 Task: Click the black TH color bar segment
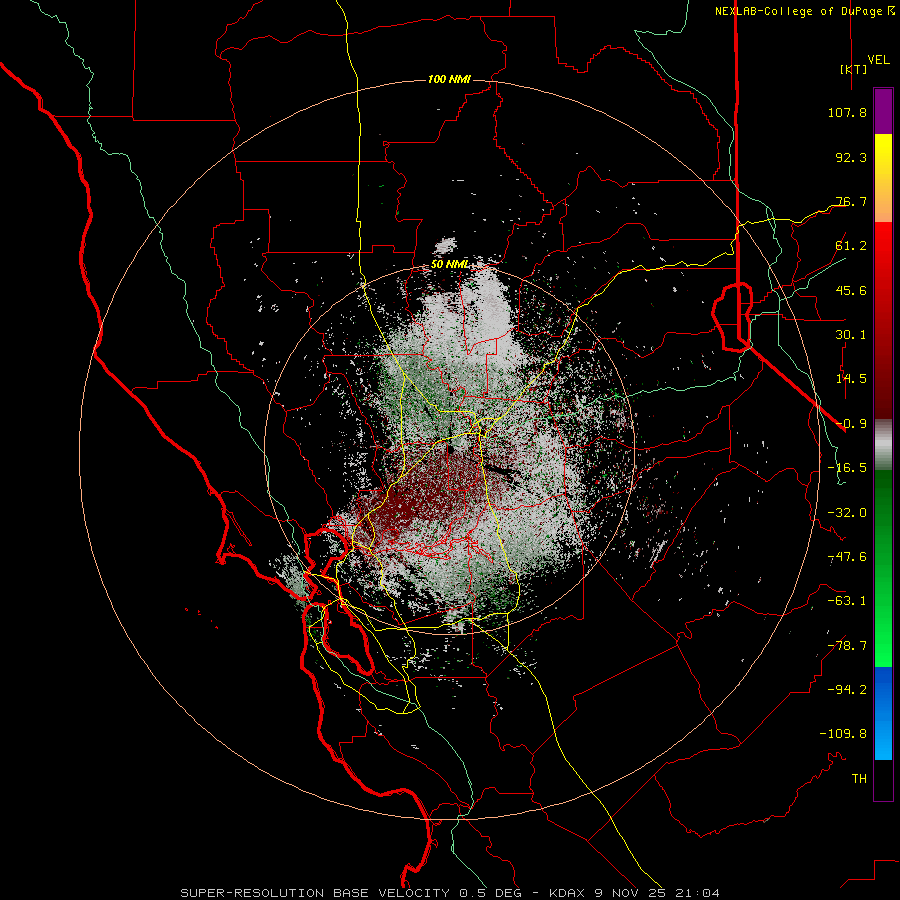coord(883,779)
